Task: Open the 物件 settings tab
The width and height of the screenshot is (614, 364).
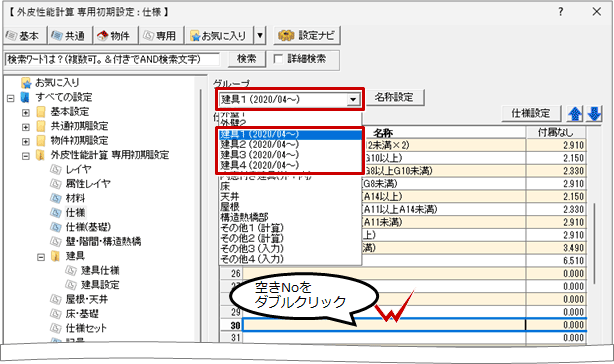Action: click(115, 36)
